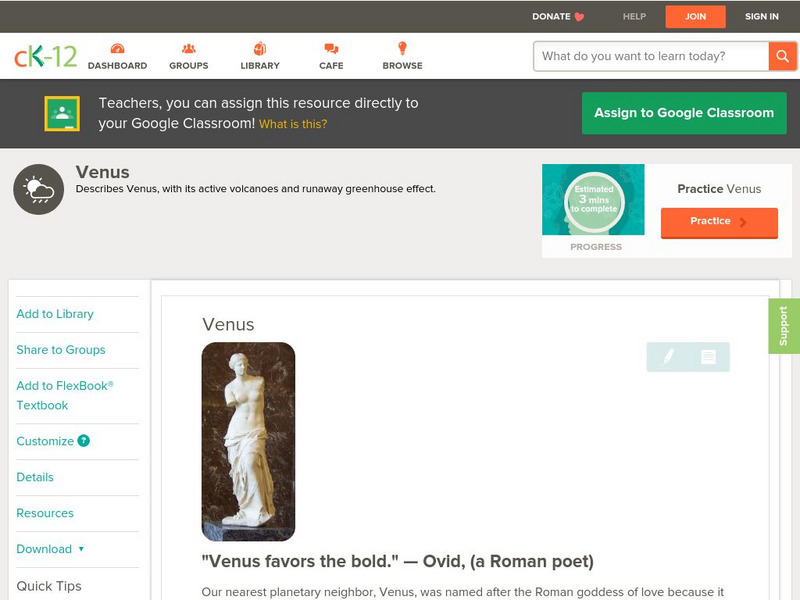Open the Resources link
The image size is (800, 600).
pyautogui.click(x=45, y=513)
